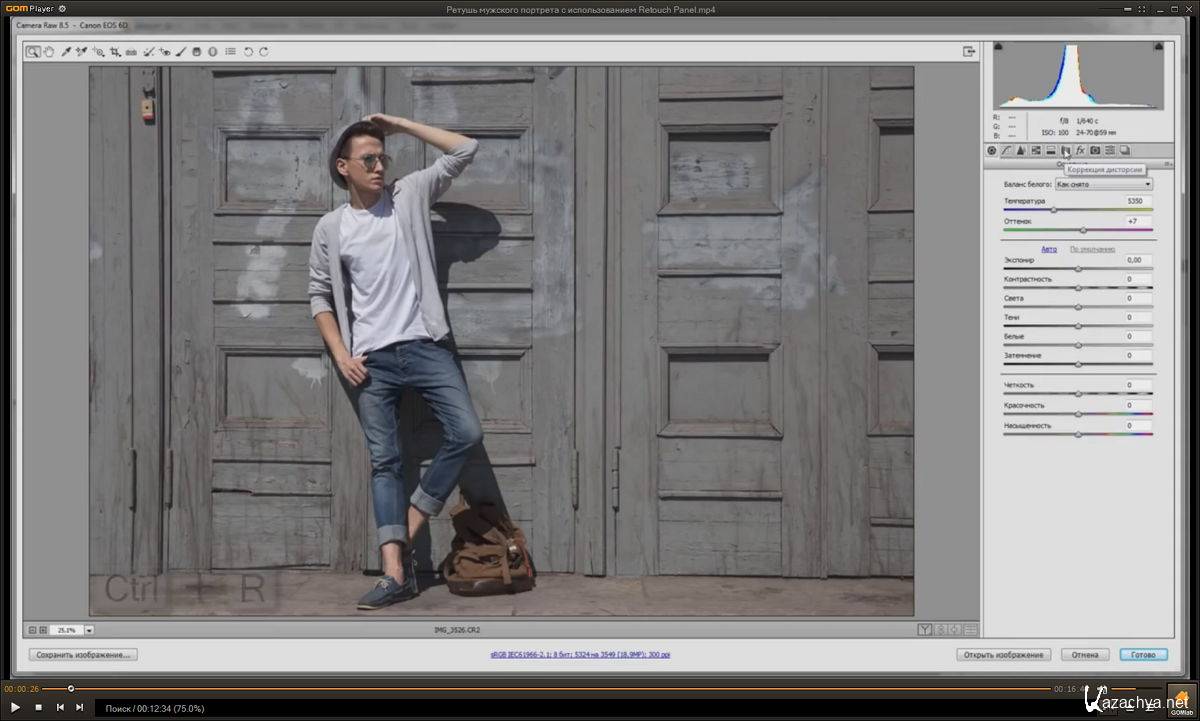Click the Temperature slider handle

tap(1053, 210)
